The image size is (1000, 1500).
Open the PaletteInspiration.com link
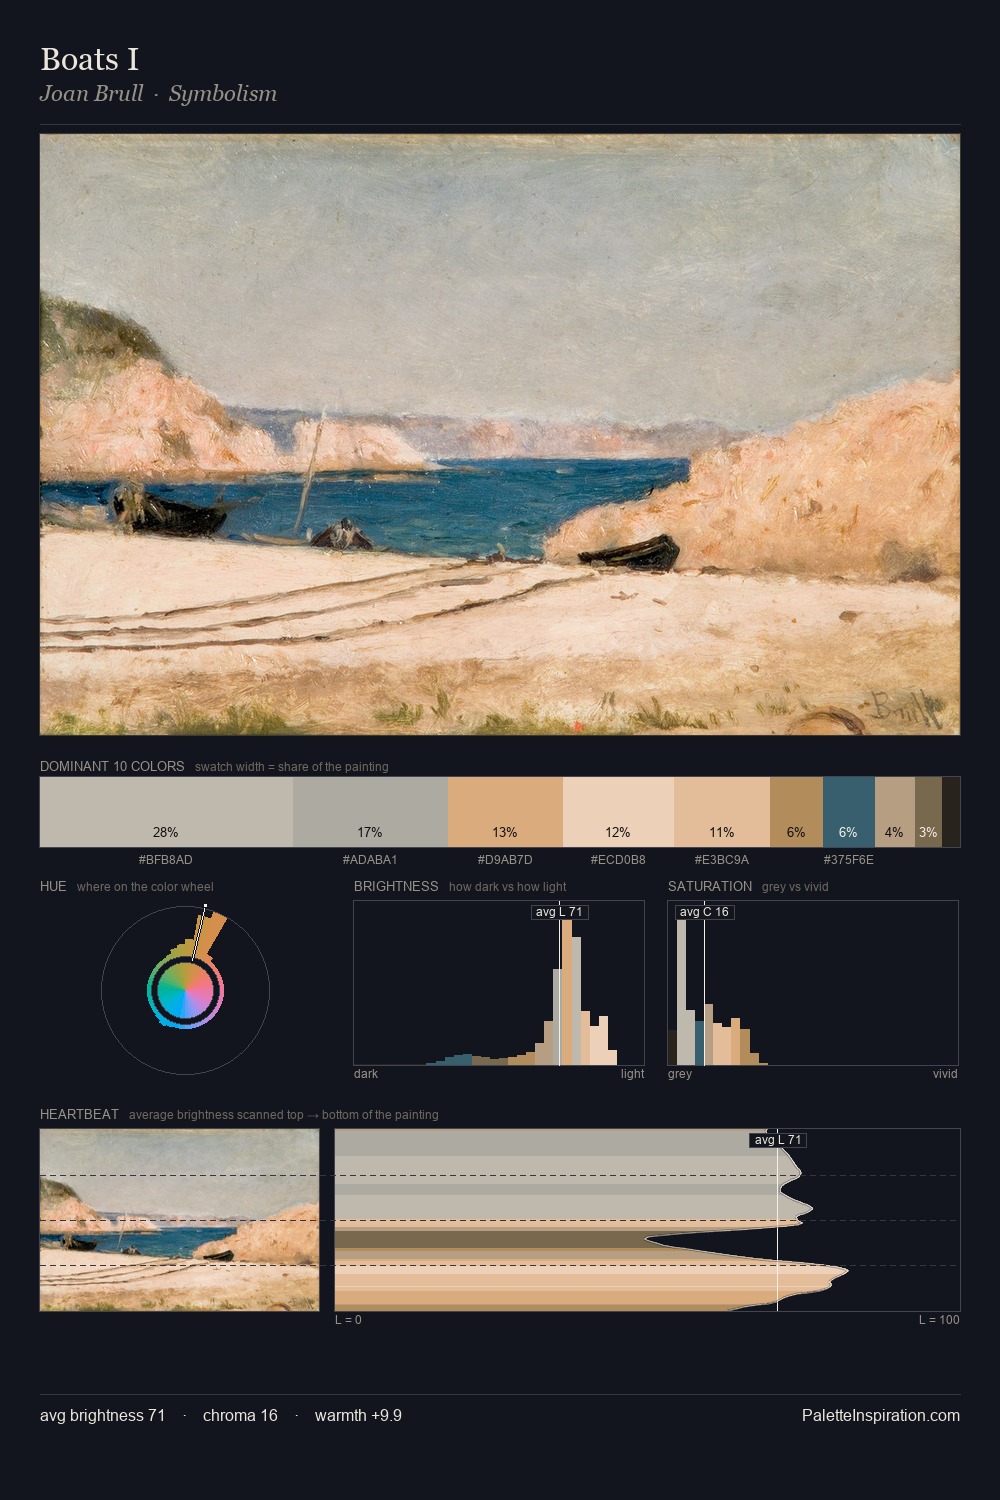click(x=881, y=1415)
